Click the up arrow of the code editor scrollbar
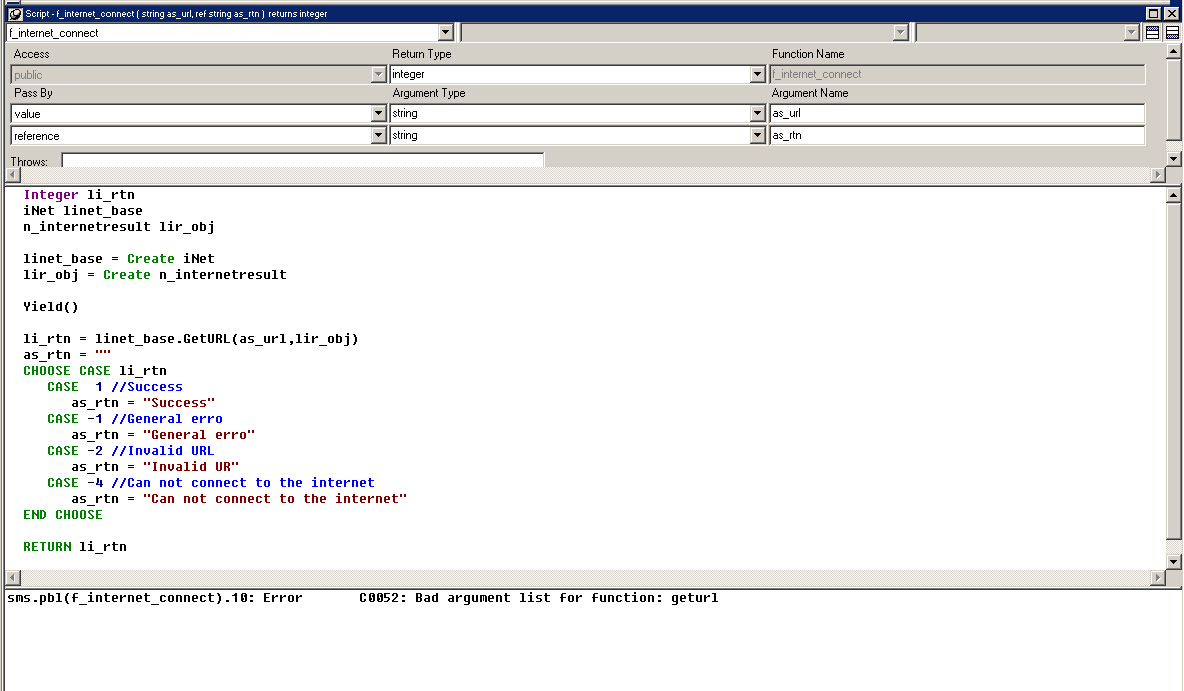Viewport: 1184px width, 691px height. click(1173, 195)
